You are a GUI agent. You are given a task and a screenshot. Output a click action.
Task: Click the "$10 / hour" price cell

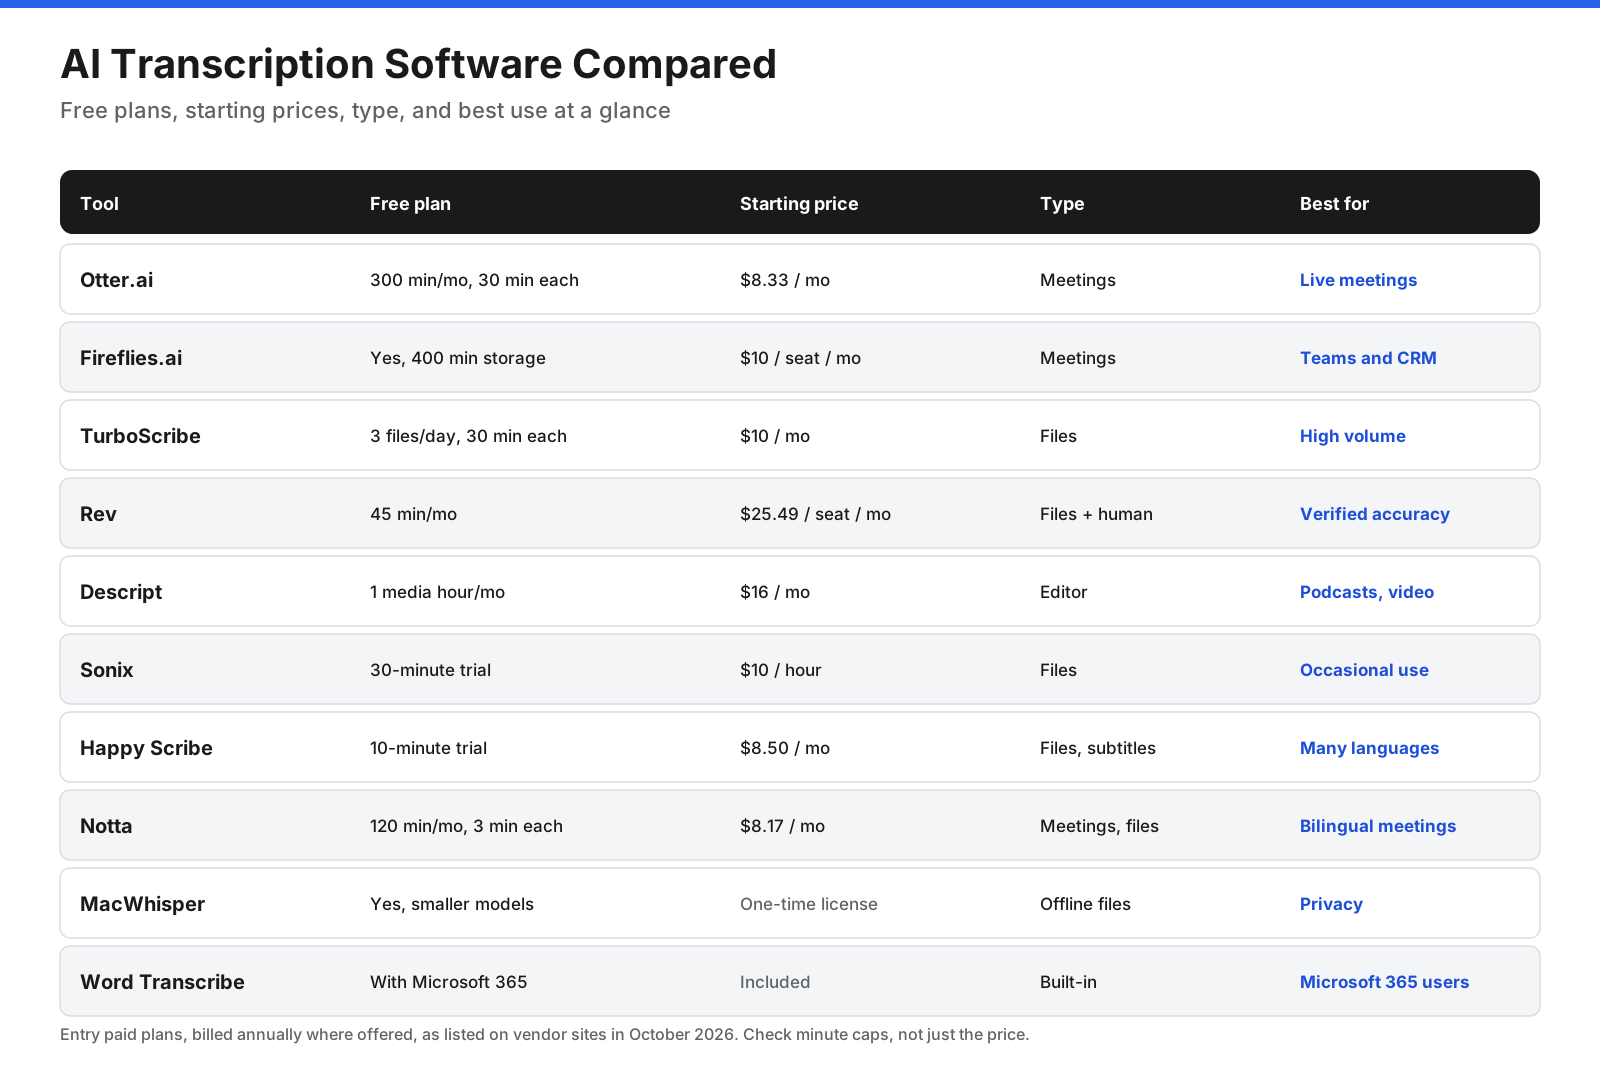point(780,670)
